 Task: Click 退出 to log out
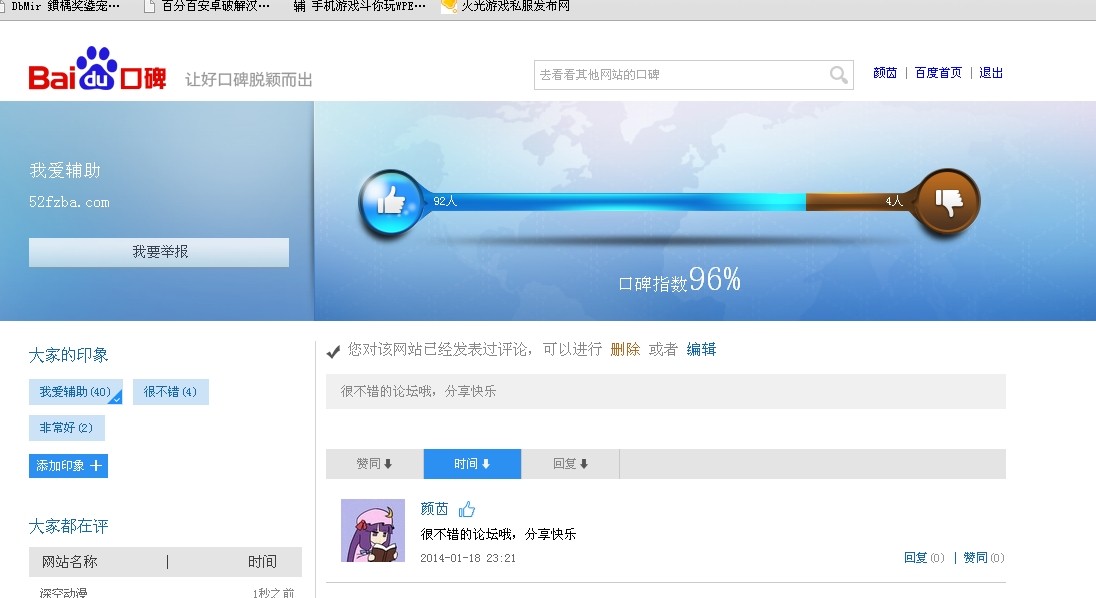coord(991,73)
